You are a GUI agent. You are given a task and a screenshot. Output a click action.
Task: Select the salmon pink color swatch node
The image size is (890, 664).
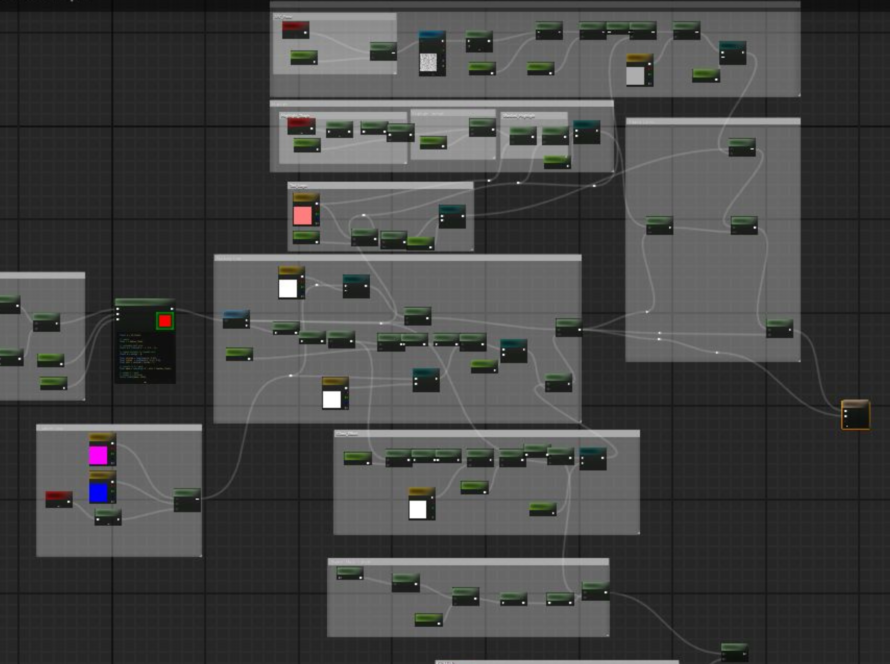tap(303, 215)
